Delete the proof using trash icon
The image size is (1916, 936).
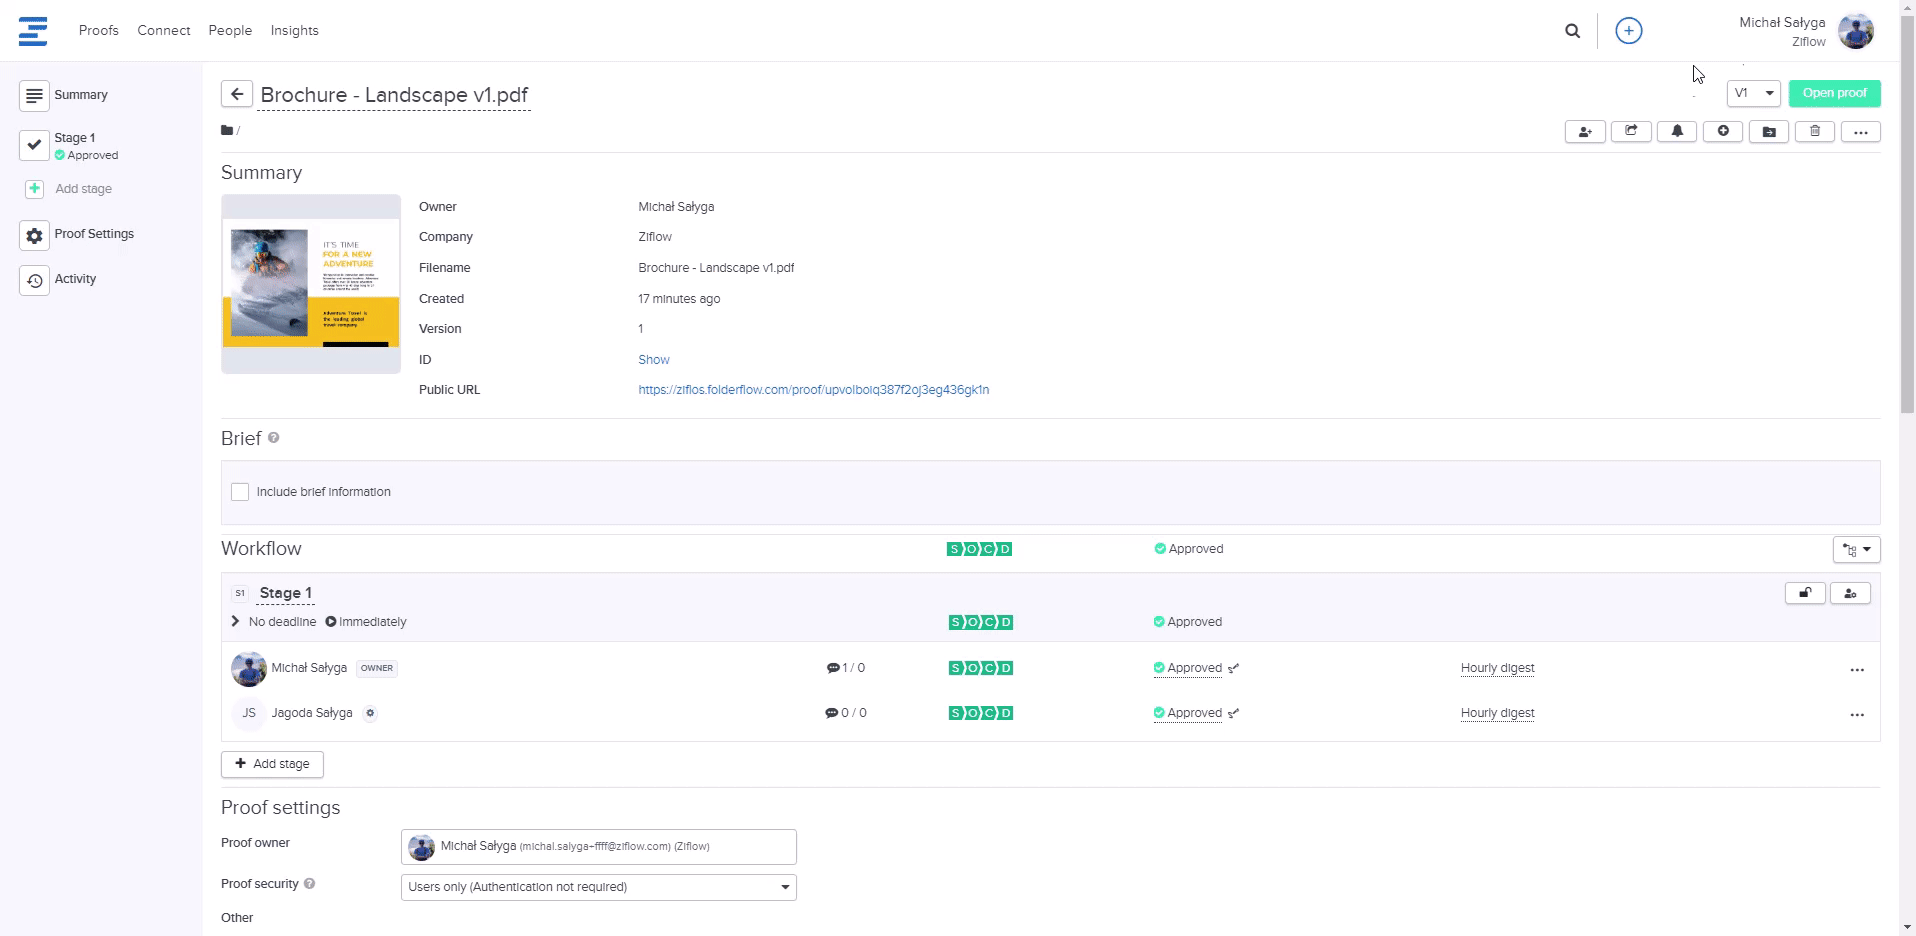[1814, 132]
